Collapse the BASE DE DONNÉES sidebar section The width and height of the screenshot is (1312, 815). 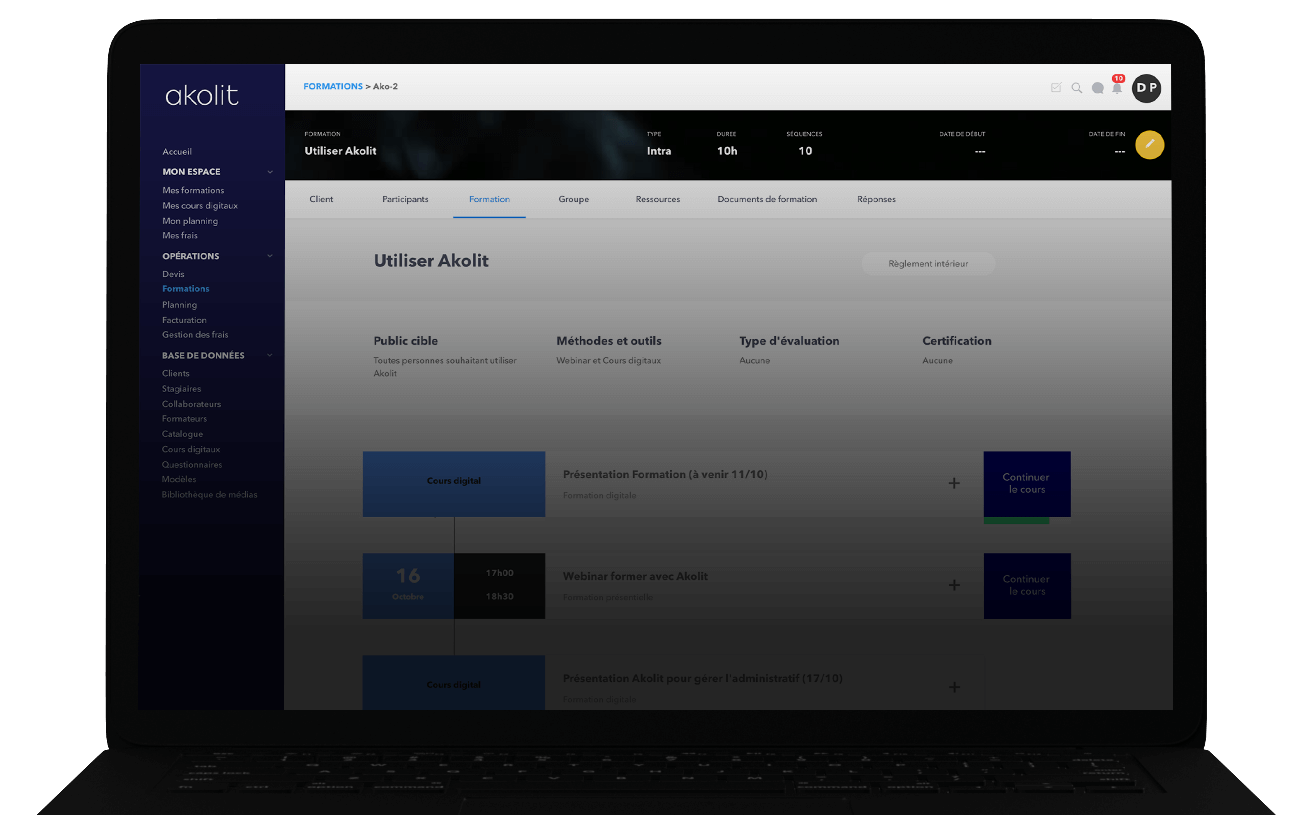click(x=270, y=355)
